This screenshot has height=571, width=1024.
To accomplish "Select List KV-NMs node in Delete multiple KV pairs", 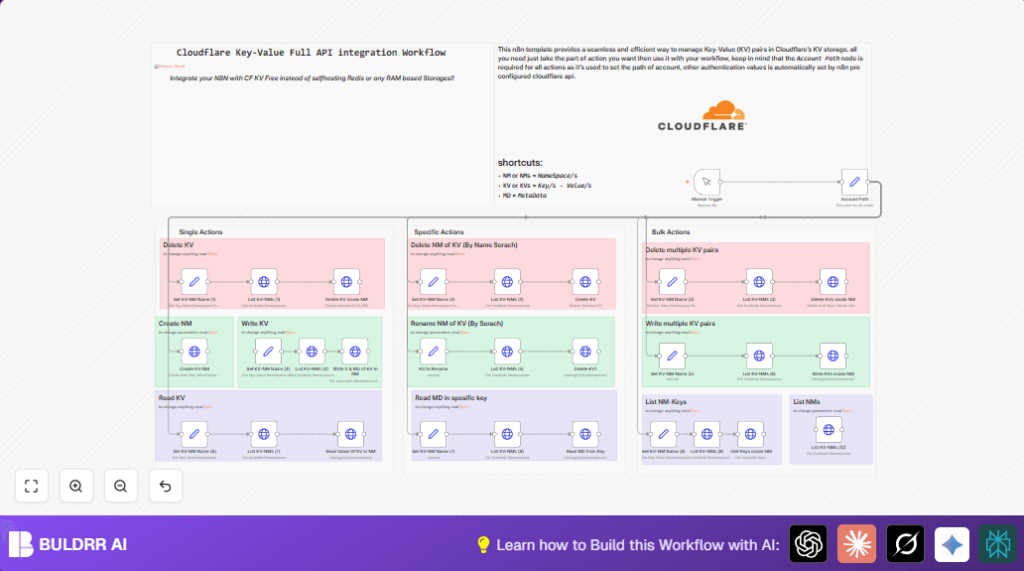I will click(x=759, y=282).
